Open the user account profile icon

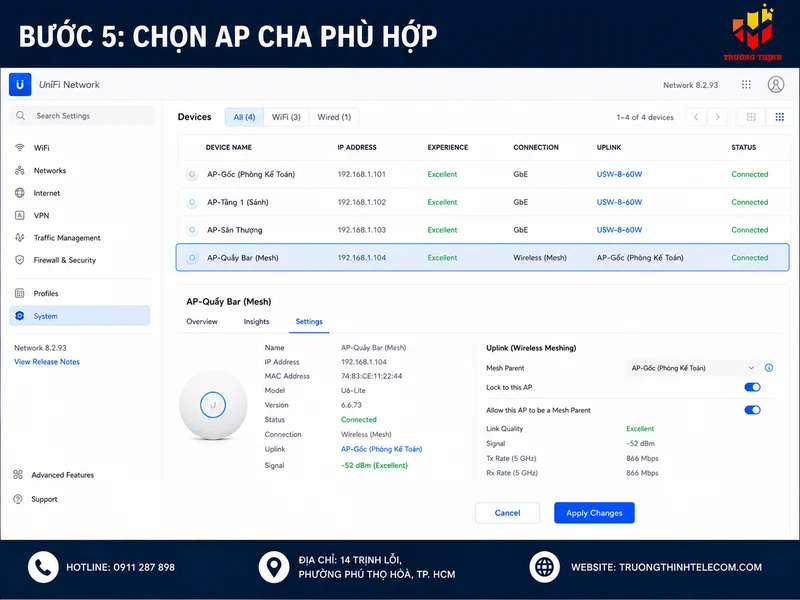tap(776, 85)
